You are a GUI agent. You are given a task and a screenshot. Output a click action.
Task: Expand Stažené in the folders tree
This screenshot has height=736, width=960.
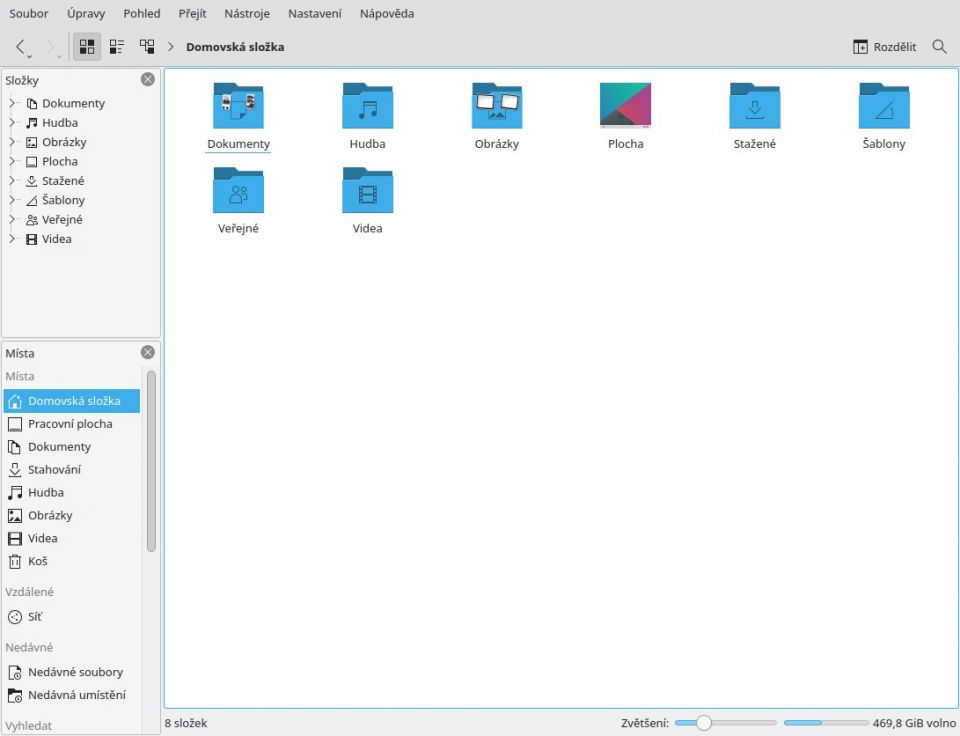pyautogui.click(x=12, y=181)
